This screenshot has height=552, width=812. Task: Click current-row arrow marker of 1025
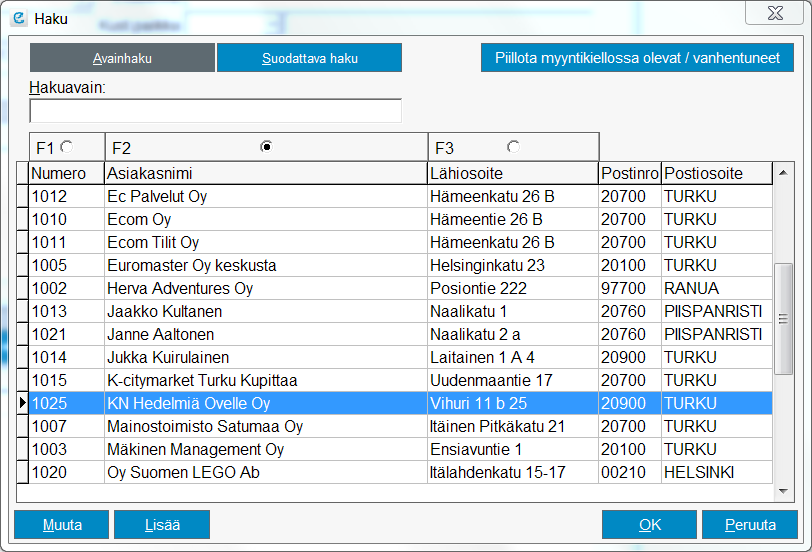tap(22, 403)
